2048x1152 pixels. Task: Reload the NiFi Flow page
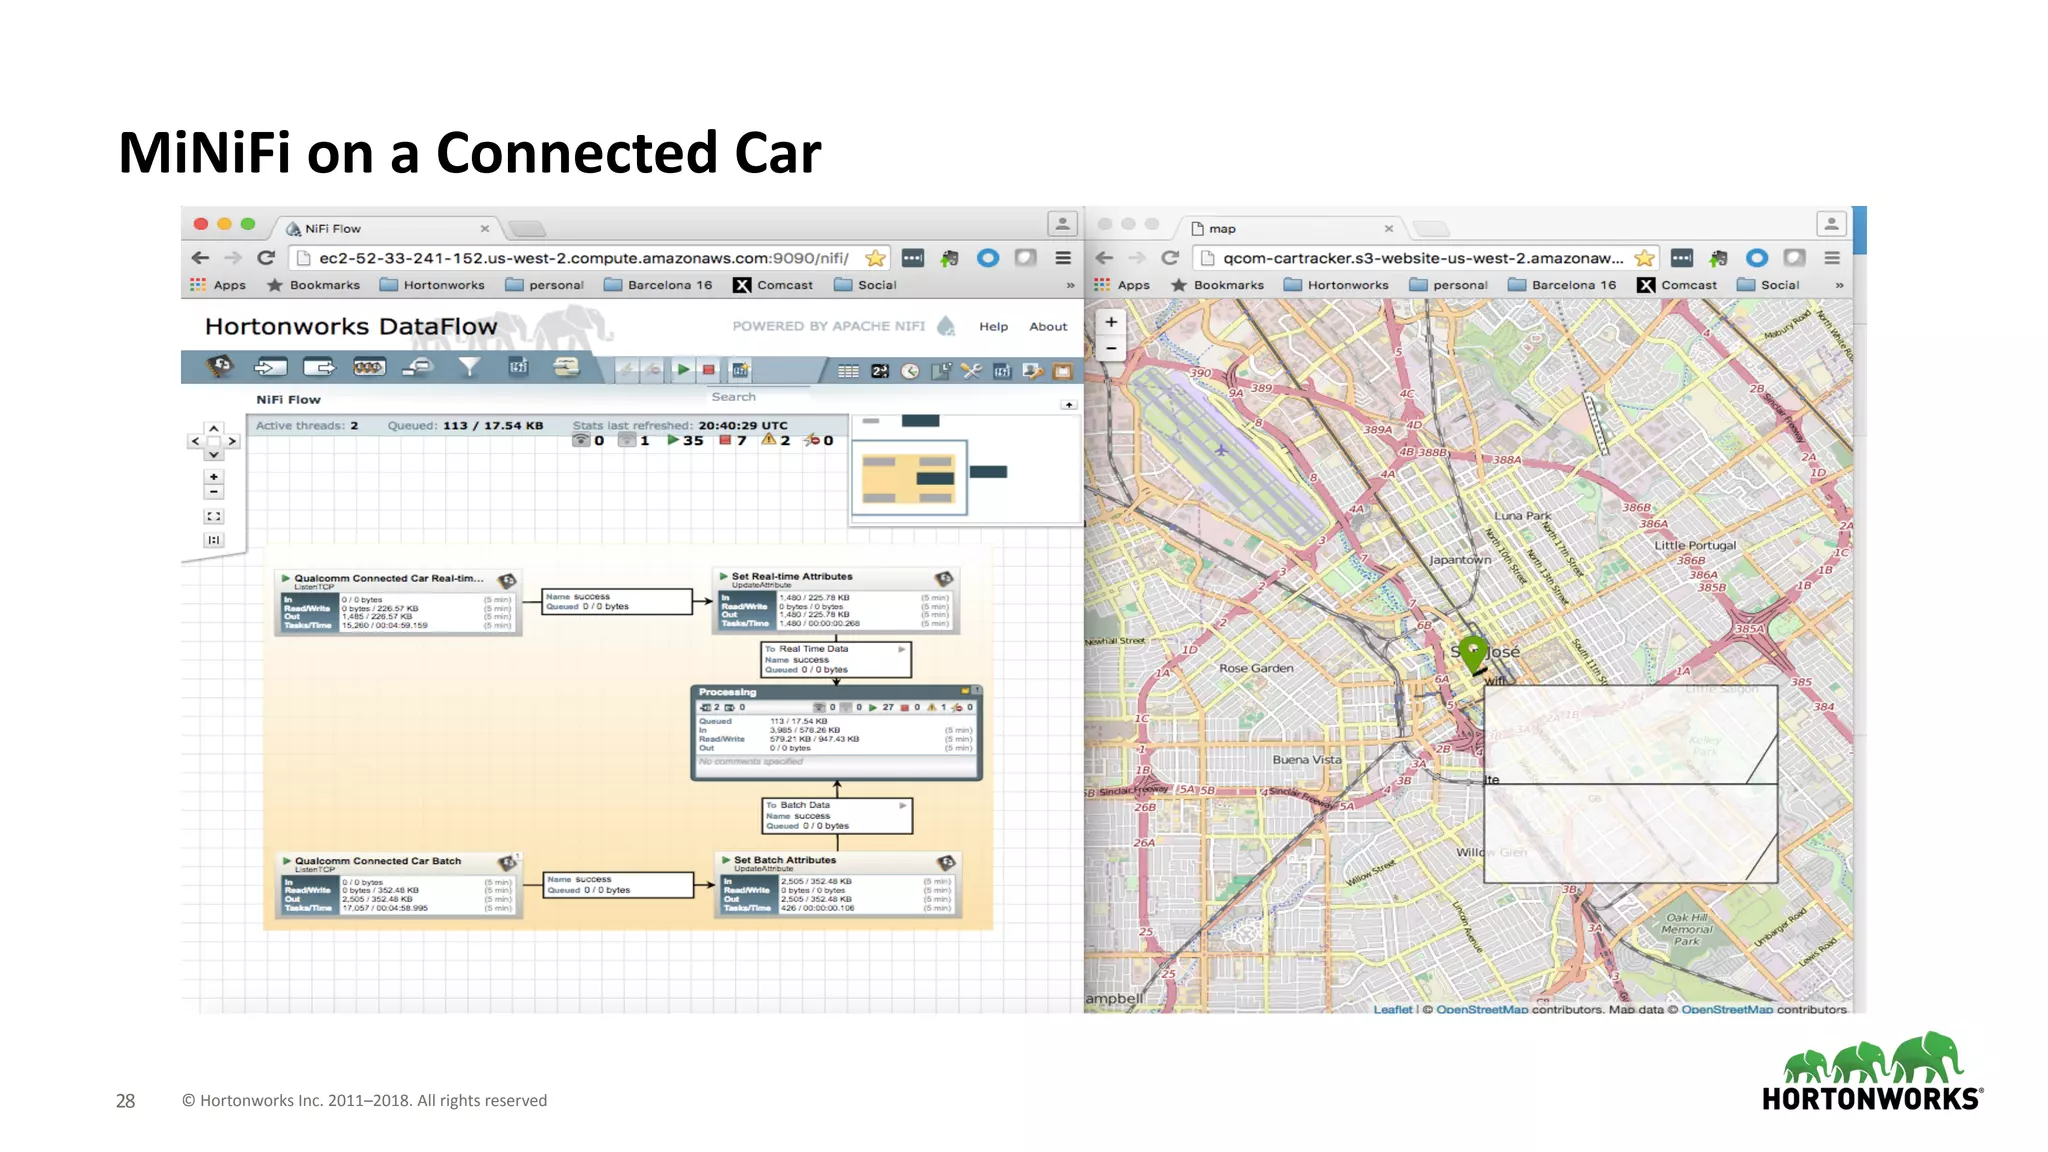[x=266, y=258]
